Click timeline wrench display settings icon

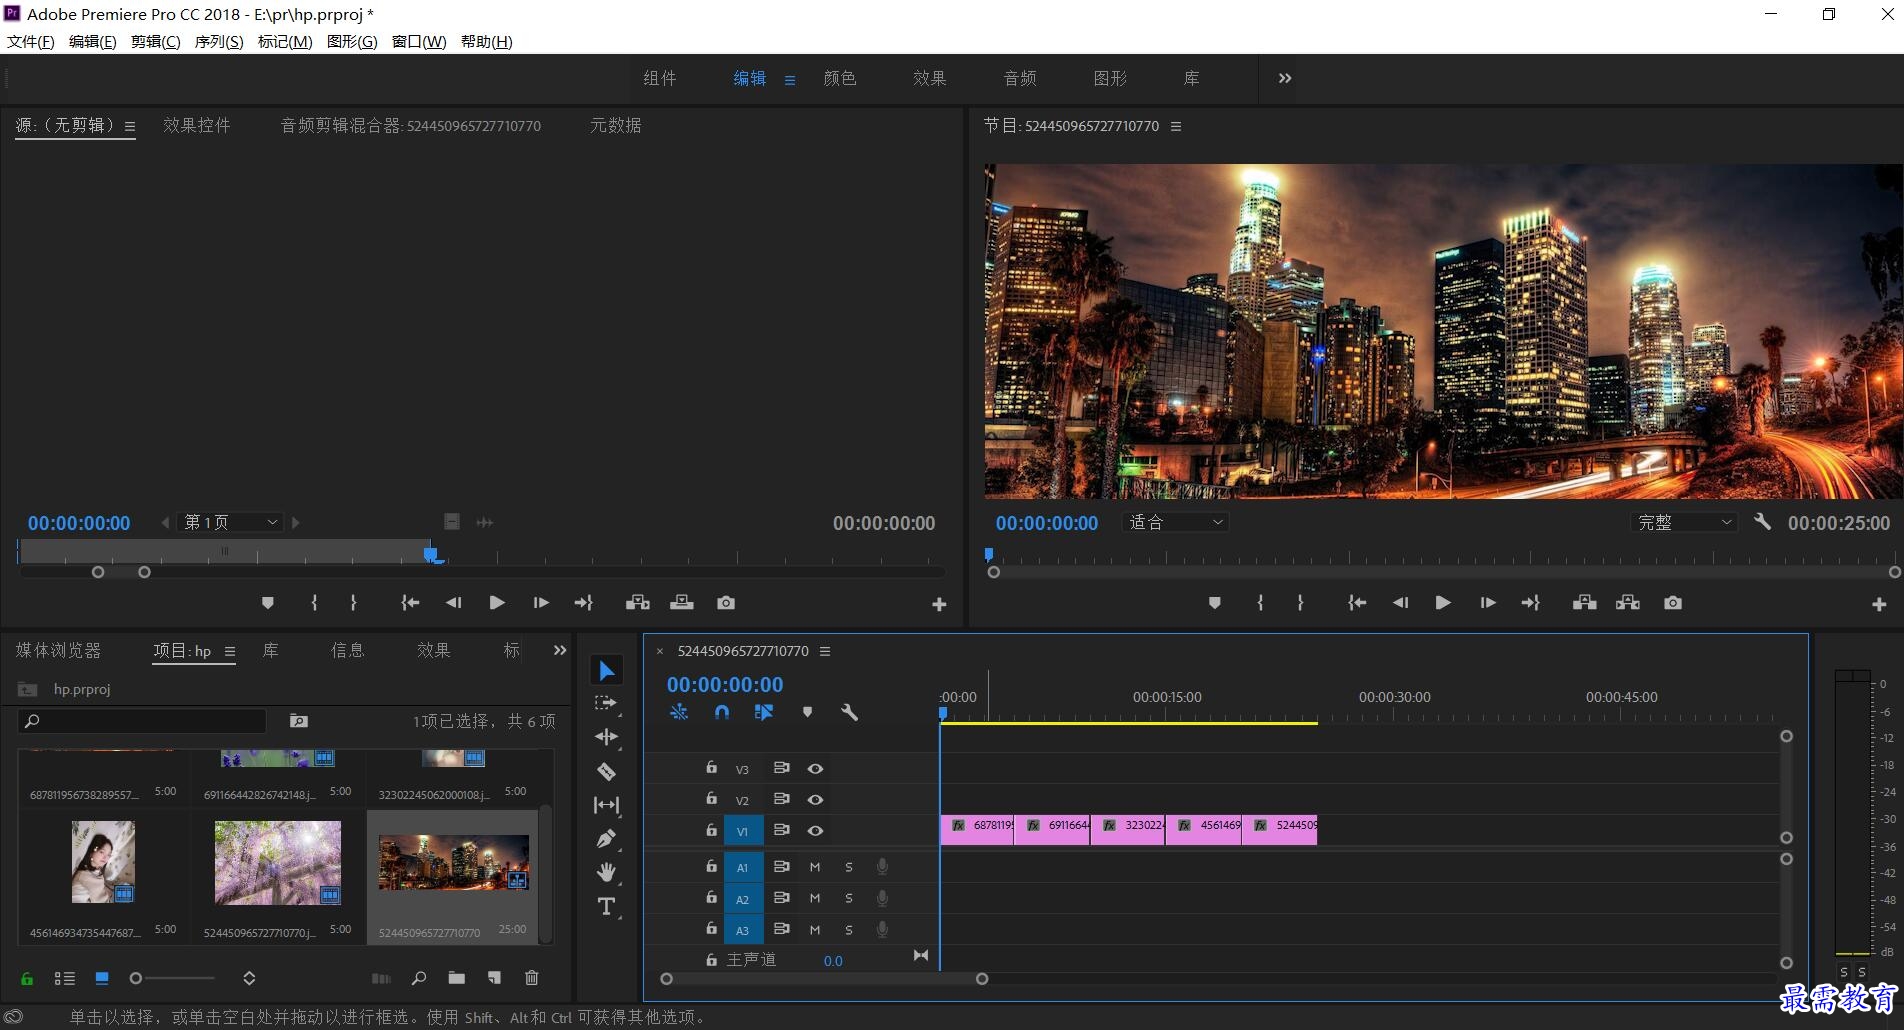click(x=849, y=712)
